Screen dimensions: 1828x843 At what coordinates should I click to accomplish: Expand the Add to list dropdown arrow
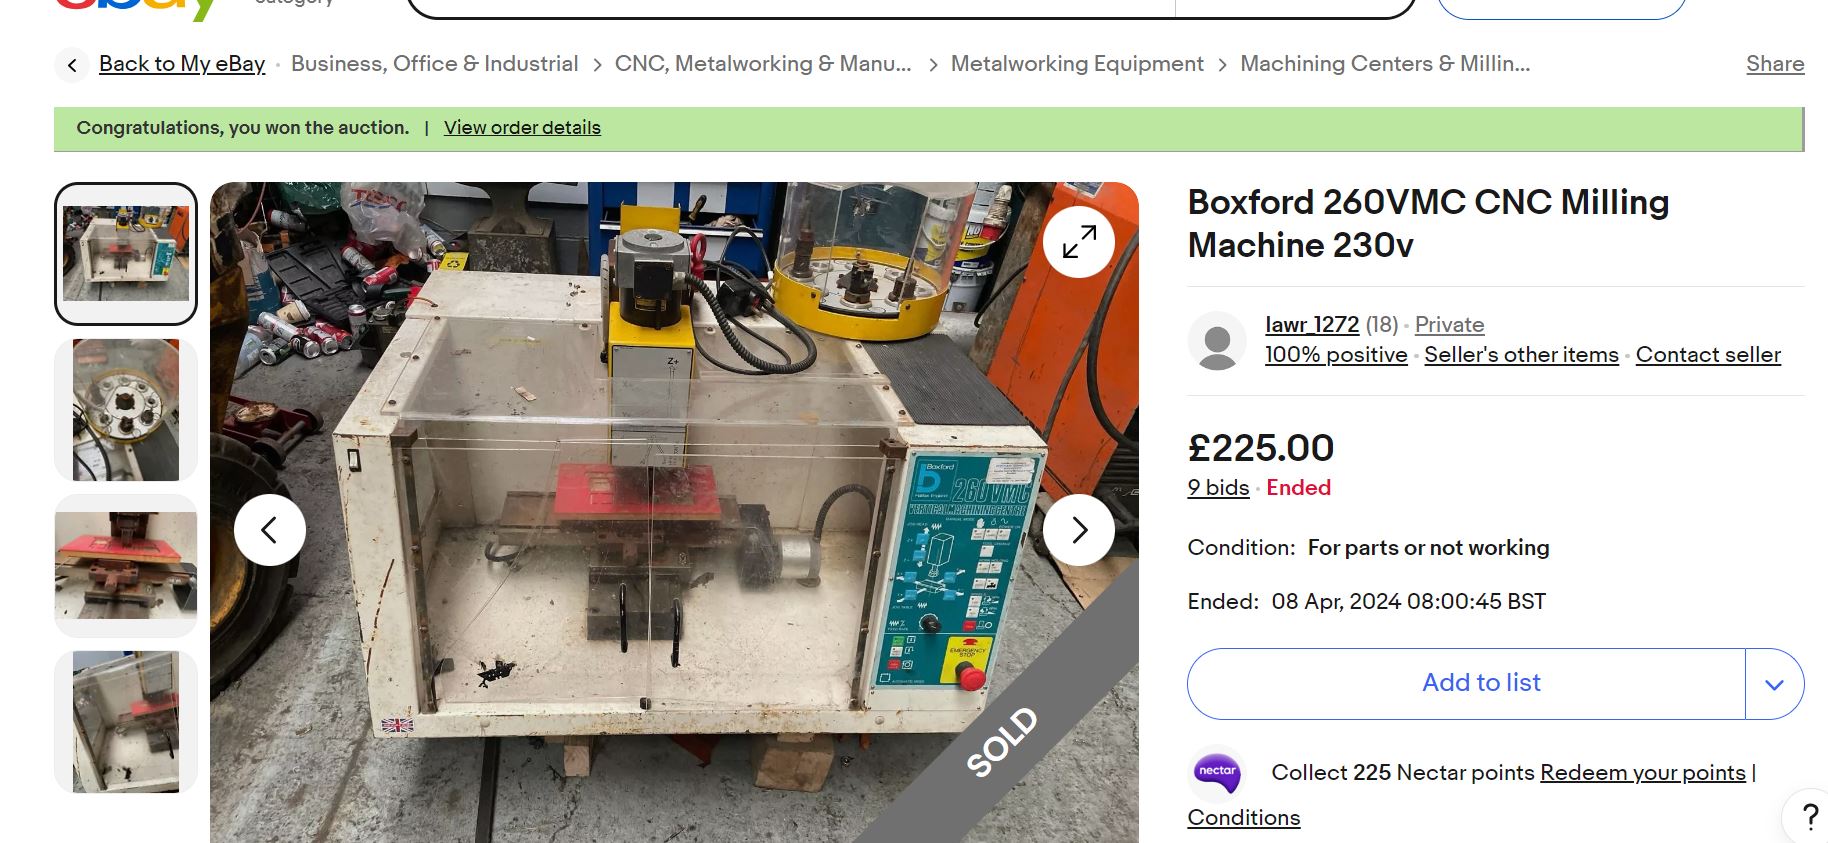[x=1774, y=684]
